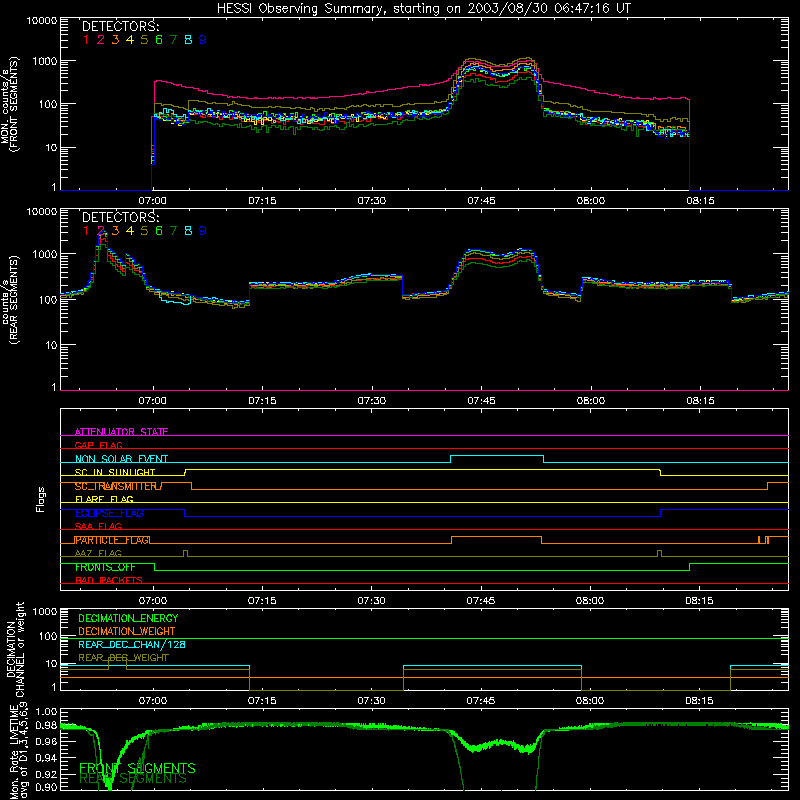Click the PARTICLE_FLAG label

(x=112, y=540)
